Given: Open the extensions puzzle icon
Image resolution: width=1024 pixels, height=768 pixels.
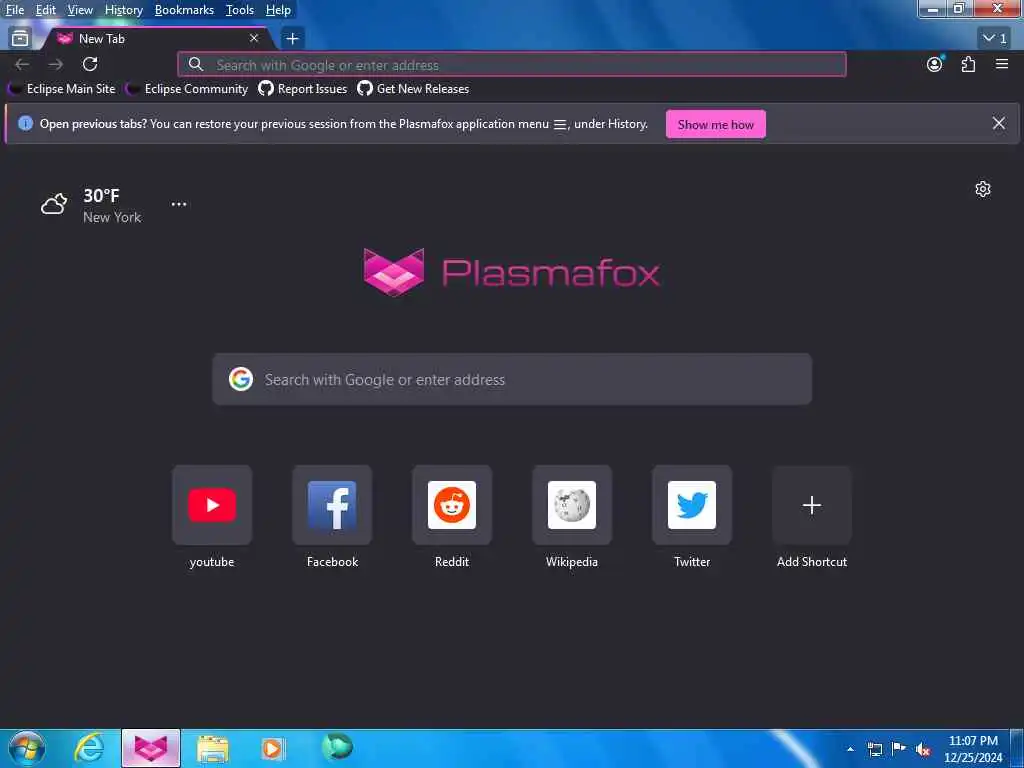Looking at the screenshot, I should pyautogui.click(x=968, y=64).
